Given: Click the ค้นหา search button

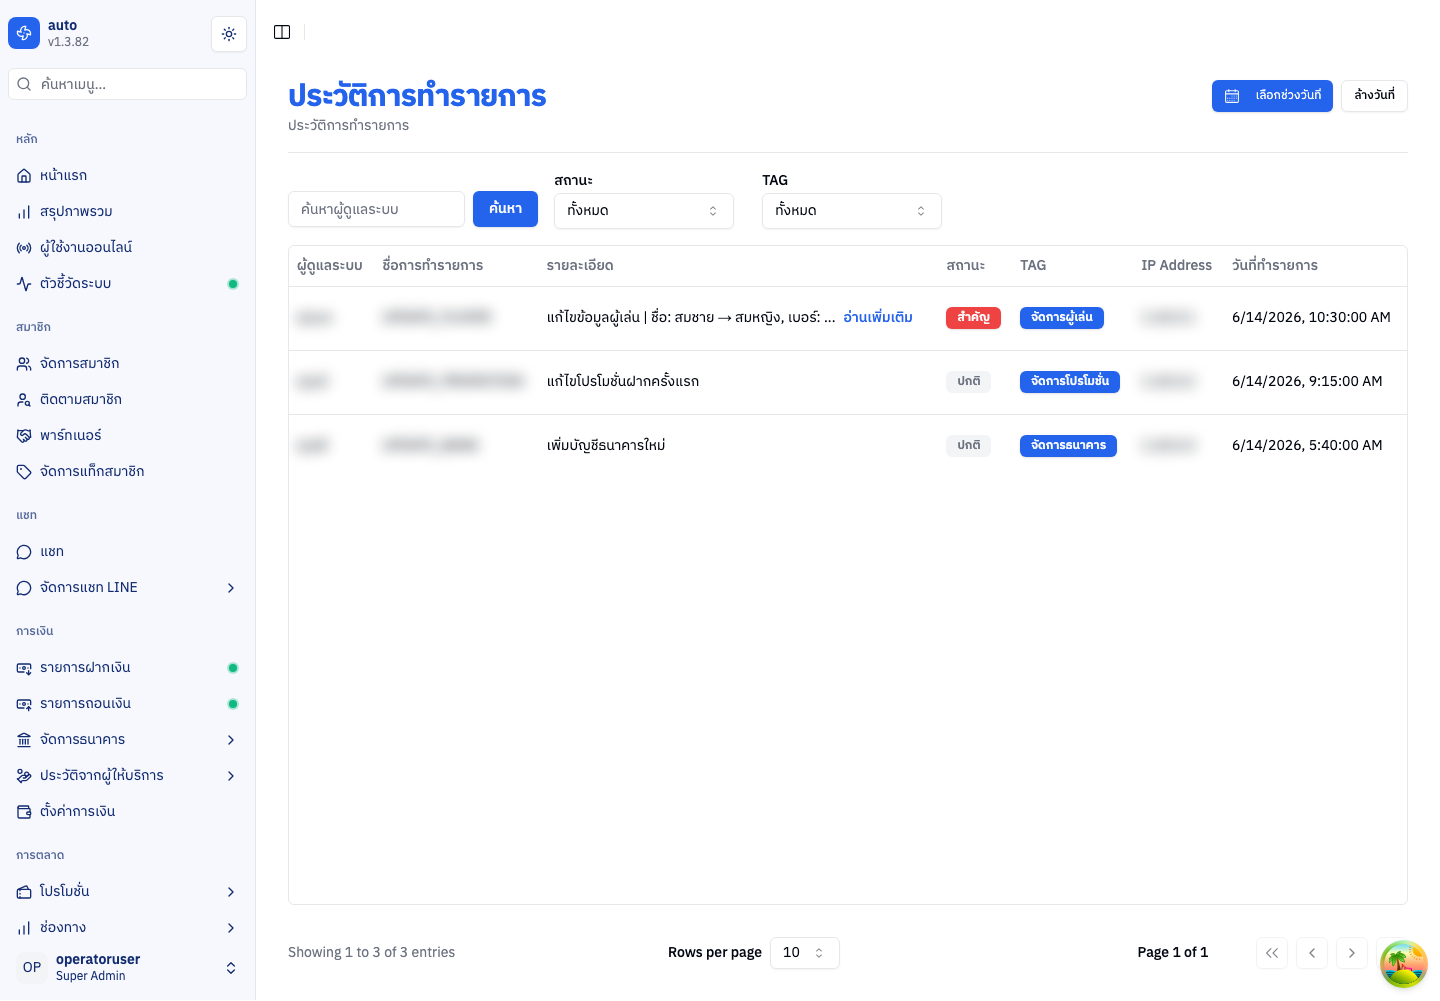Looking at the screenshot, I should (505, 209).
